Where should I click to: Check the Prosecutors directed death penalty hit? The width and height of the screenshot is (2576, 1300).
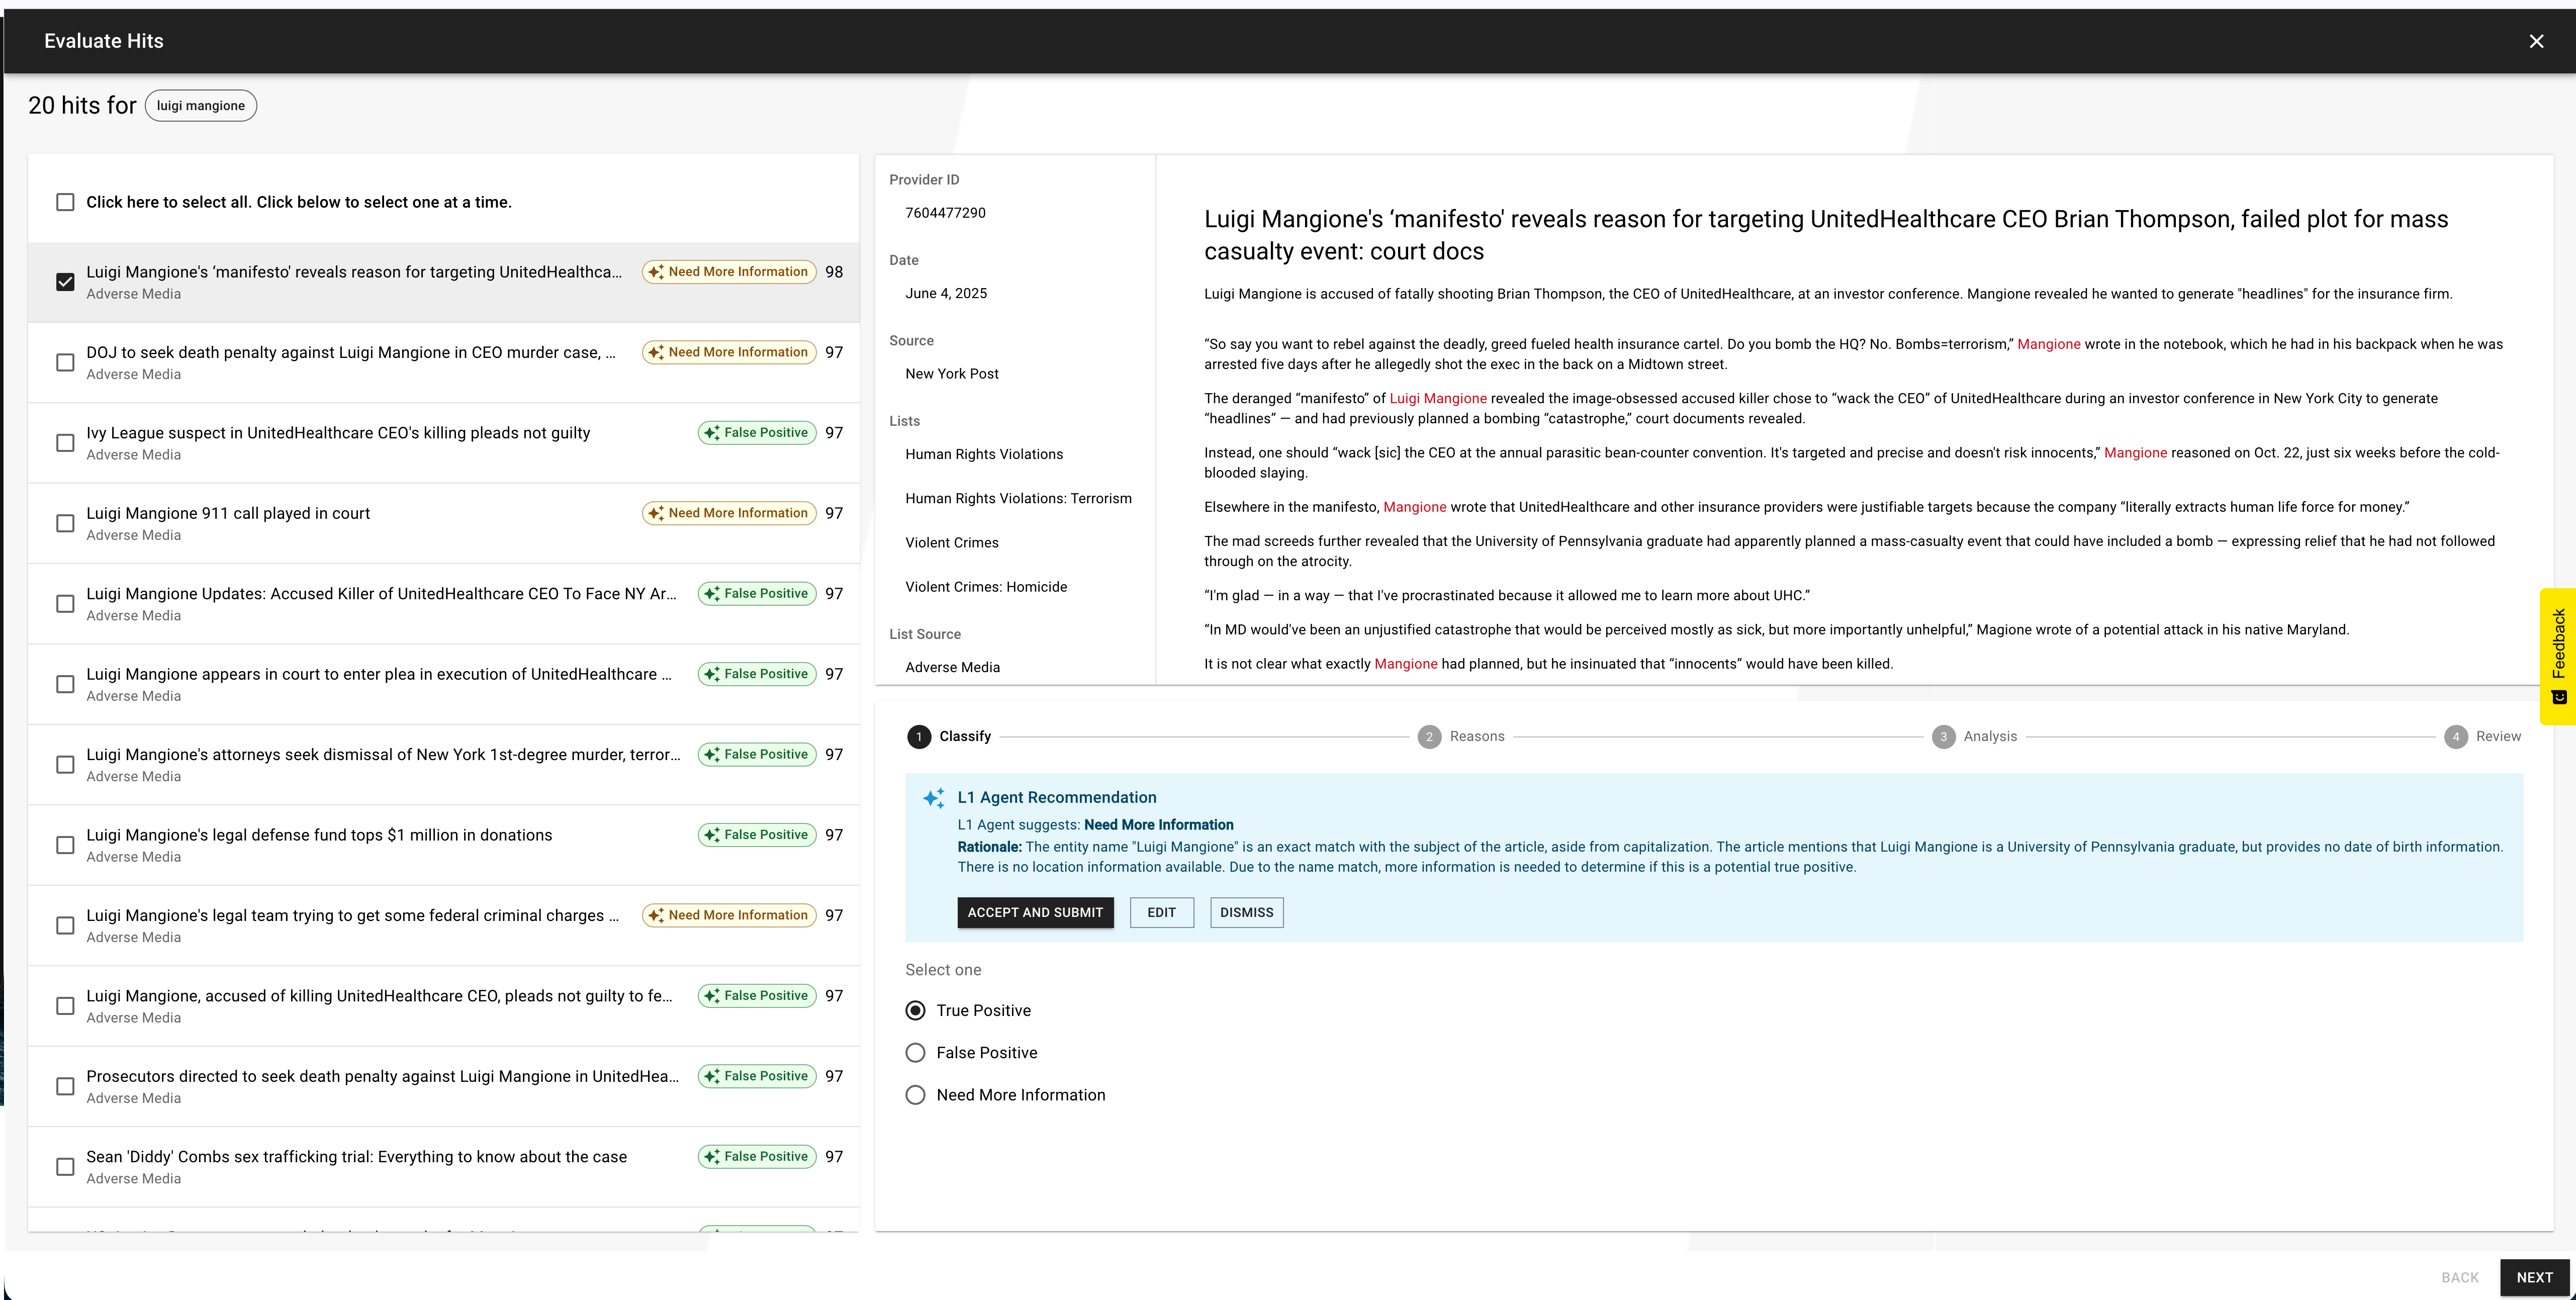click(x=65, y=1086)
